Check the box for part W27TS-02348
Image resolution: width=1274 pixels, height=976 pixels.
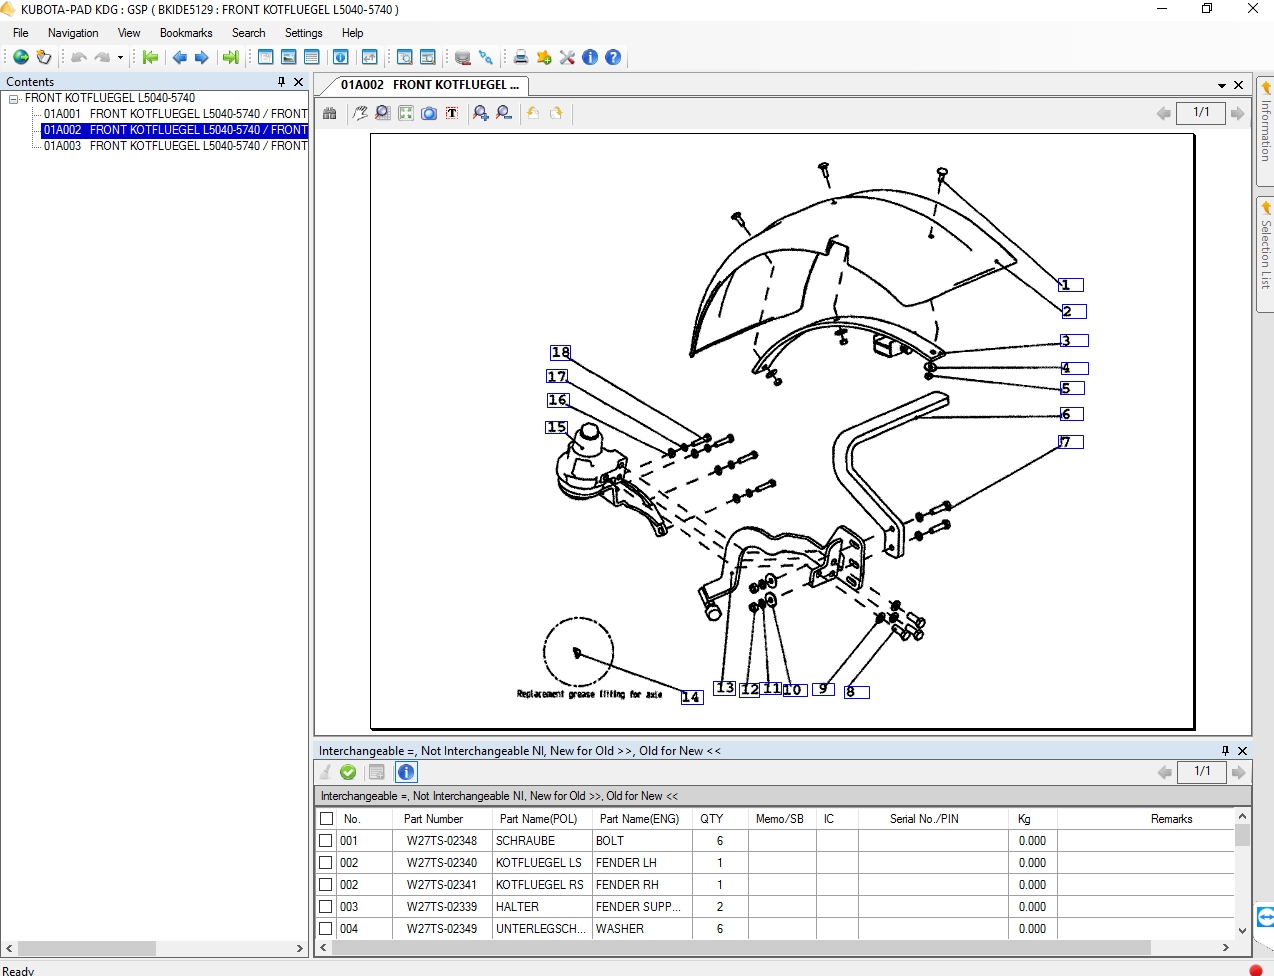[326, 841]
